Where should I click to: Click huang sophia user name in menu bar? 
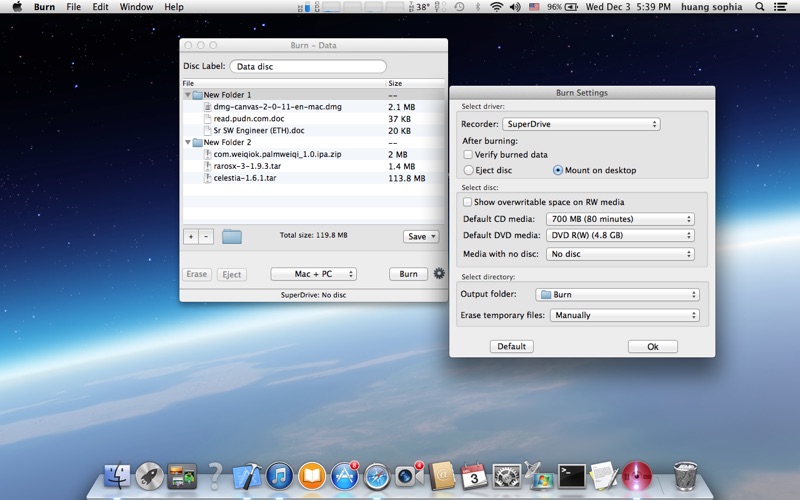[711, 7]
